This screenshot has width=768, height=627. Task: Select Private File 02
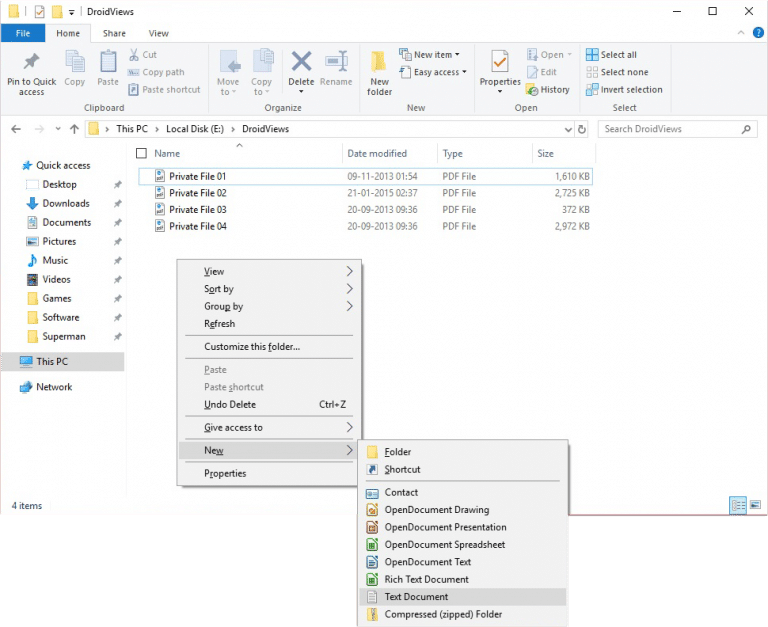coord(365,193)
